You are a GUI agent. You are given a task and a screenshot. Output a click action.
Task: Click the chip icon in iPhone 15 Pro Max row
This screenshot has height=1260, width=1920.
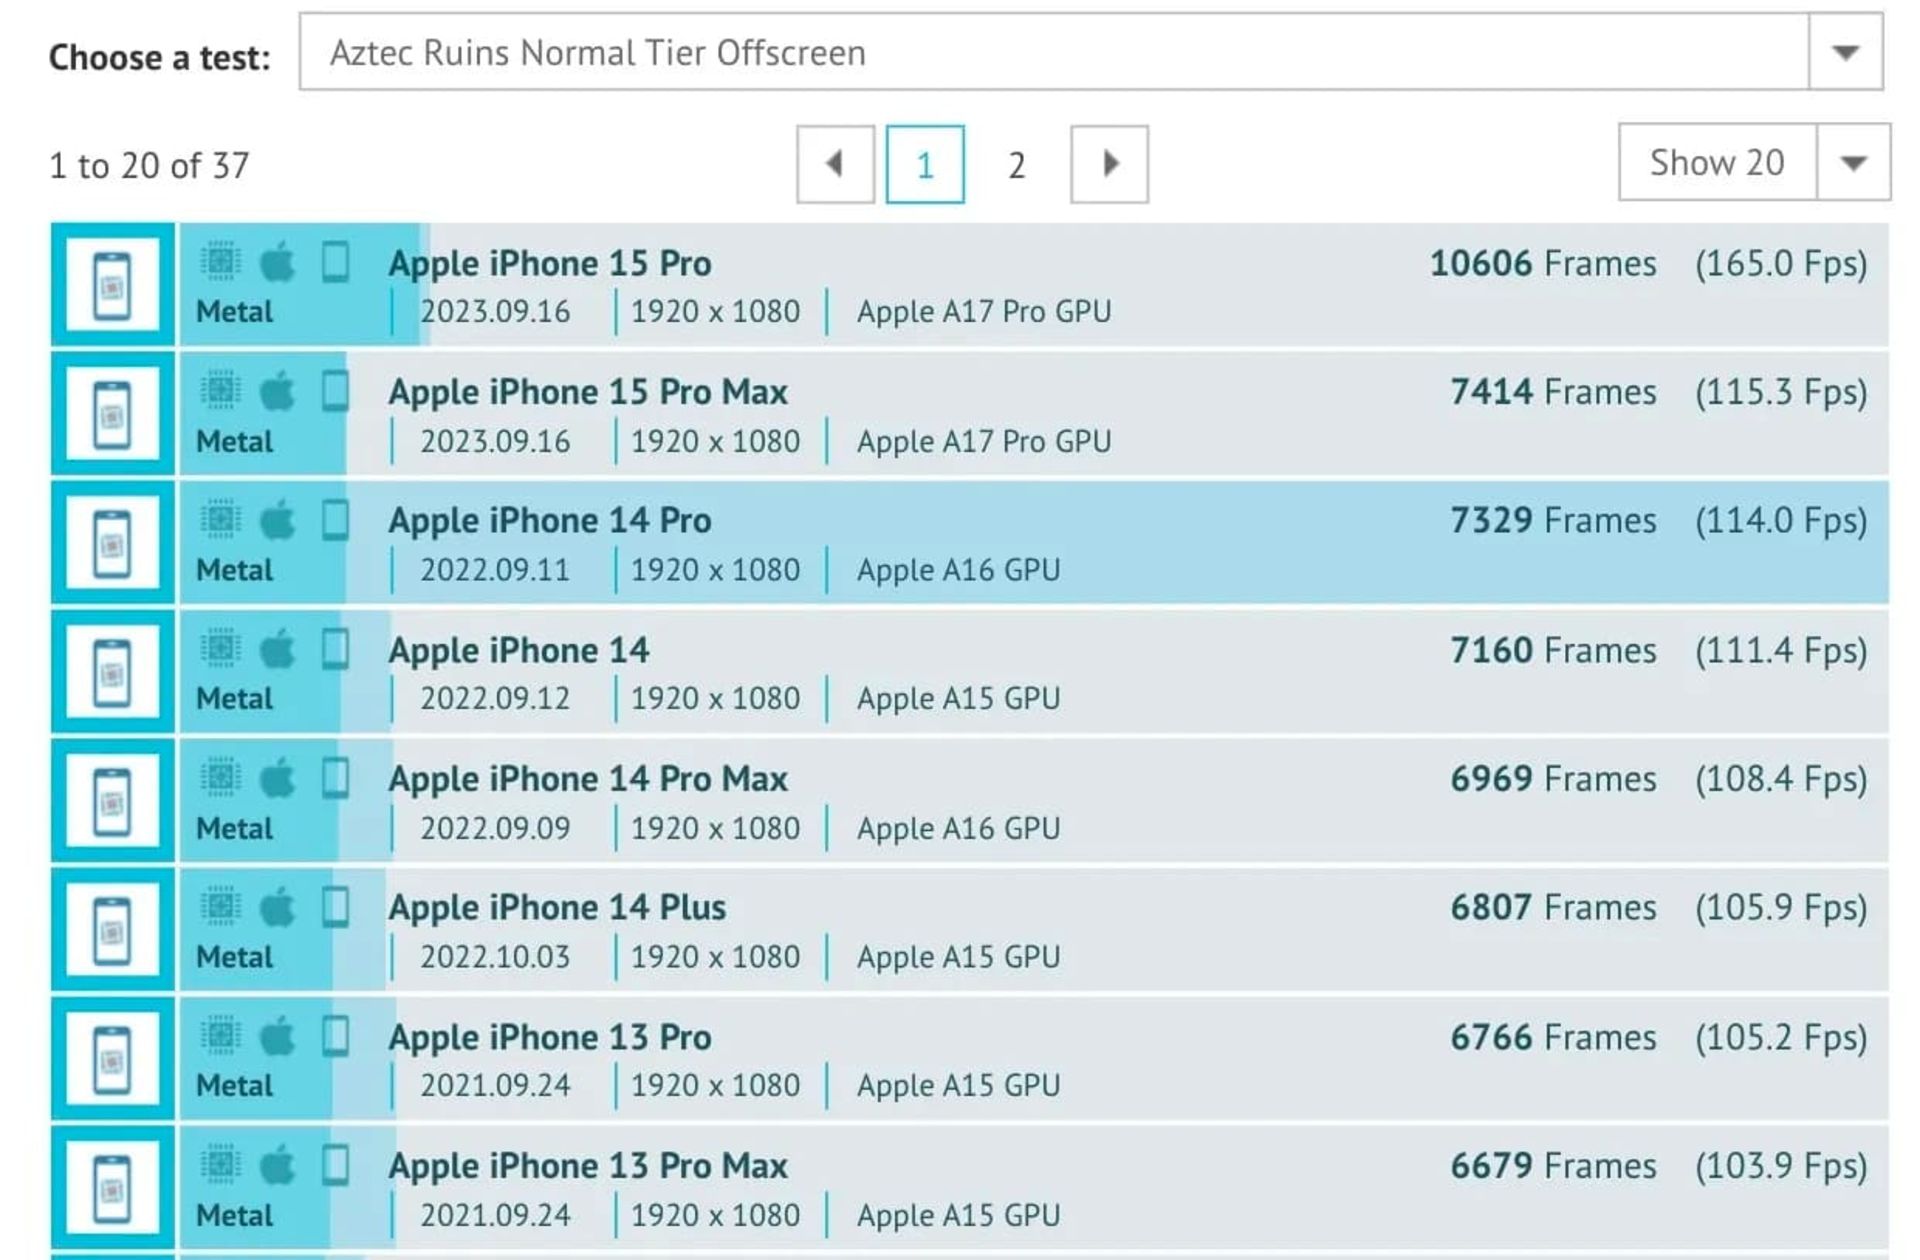click(220, 391)
